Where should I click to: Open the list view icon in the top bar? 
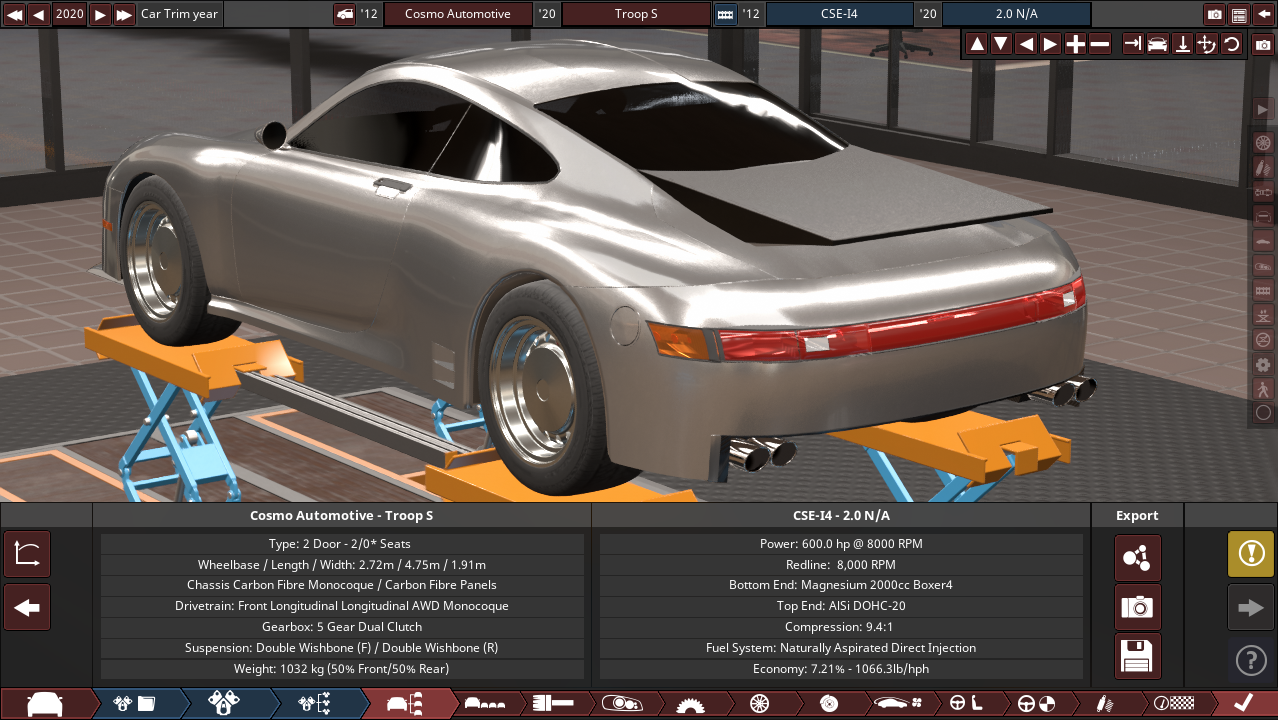click(1239, 14)
